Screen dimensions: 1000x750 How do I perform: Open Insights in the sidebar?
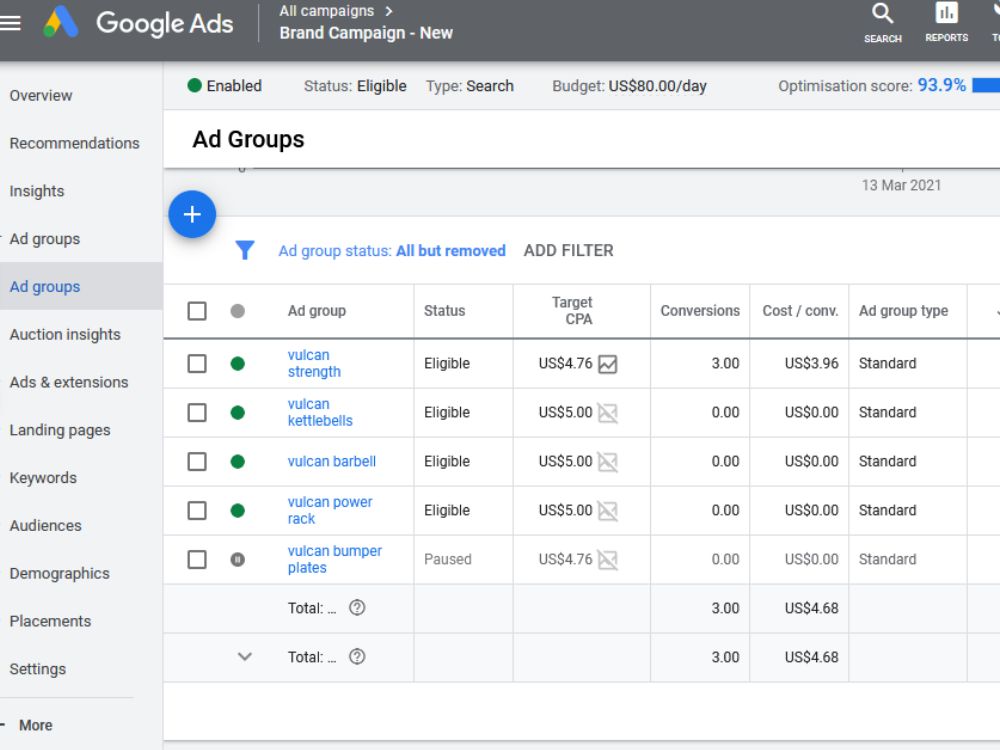pyautogui.click(x=37, y=191)
